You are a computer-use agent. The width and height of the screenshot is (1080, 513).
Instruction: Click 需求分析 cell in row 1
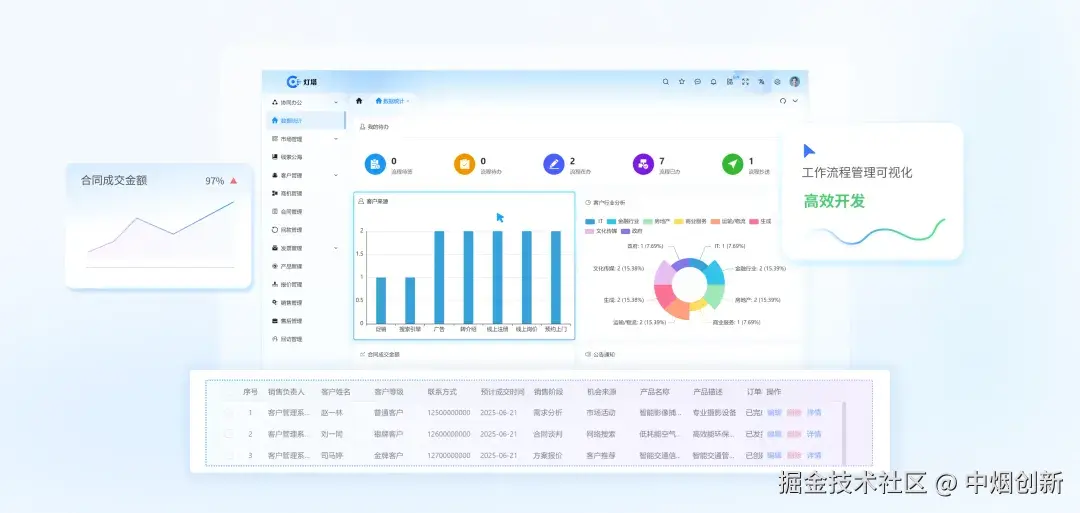point(548,412)
